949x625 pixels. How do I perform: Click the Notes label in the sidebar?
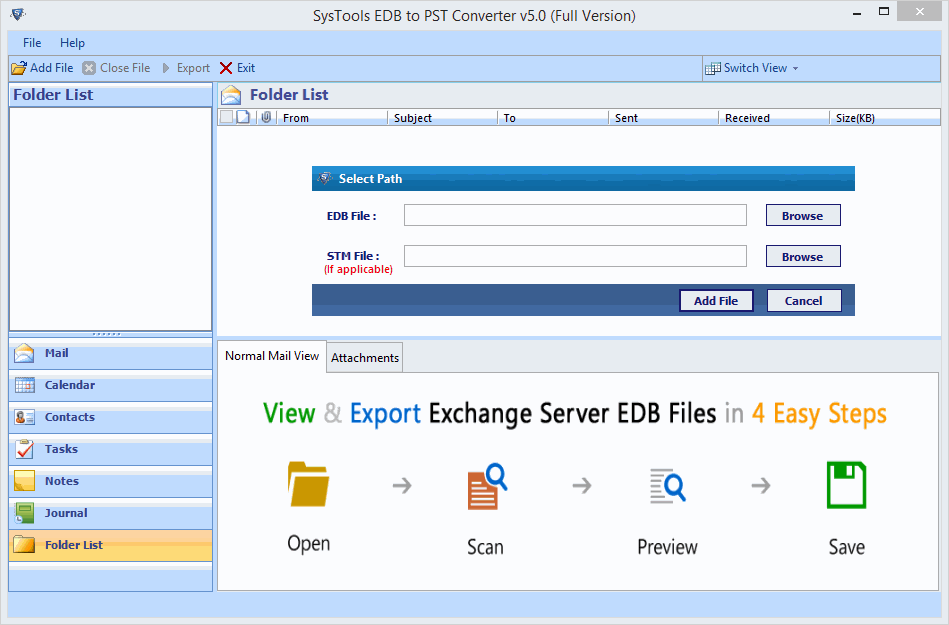click(x=62, y=482)
